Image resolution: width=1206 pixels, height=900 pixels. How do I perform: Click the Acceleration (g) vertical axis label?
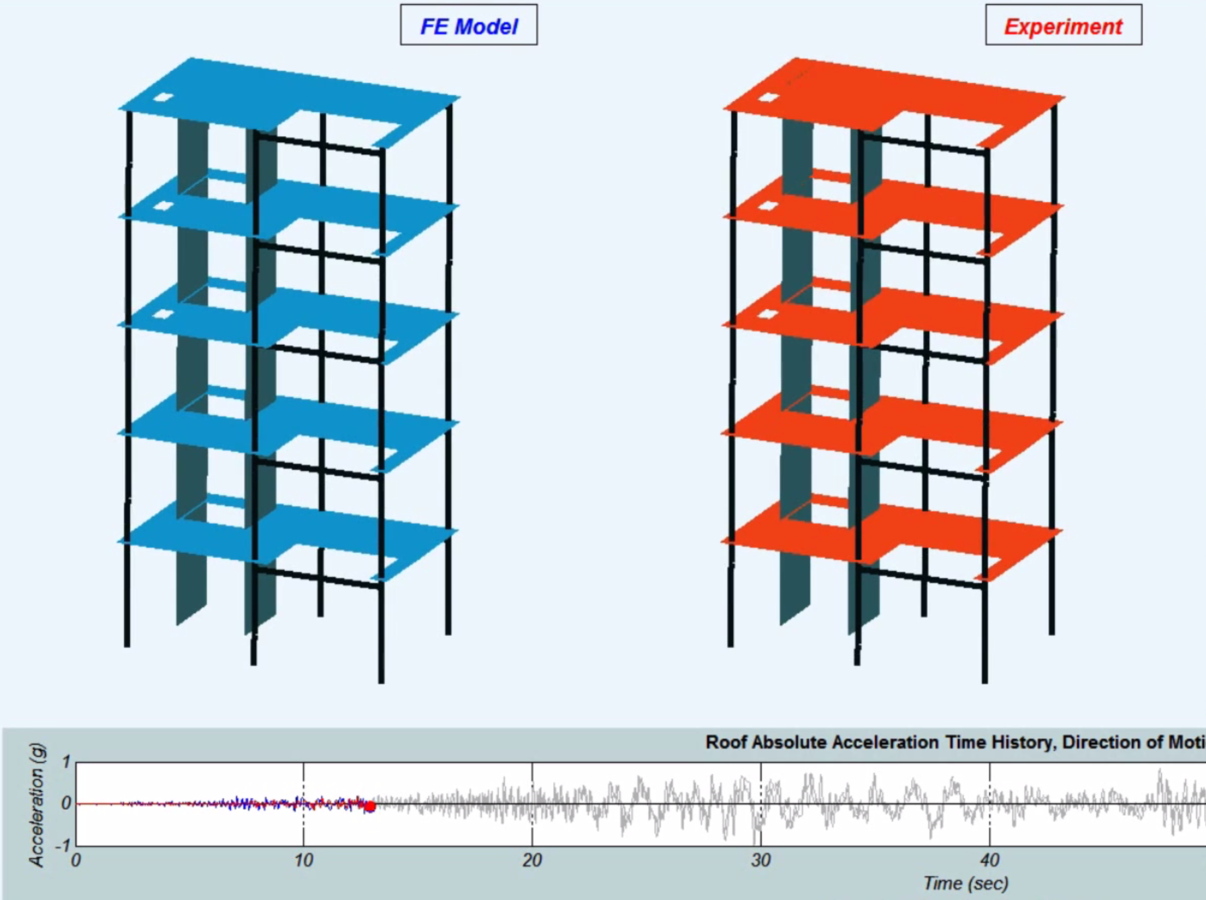coord(37,805)
